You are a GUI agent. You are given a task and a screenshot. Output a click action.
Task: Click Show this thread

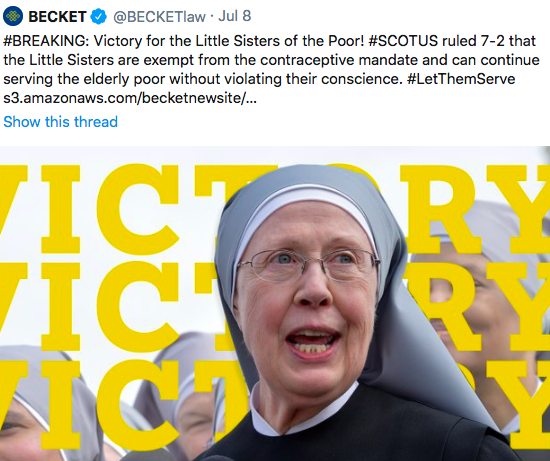[x=60, y=122]
